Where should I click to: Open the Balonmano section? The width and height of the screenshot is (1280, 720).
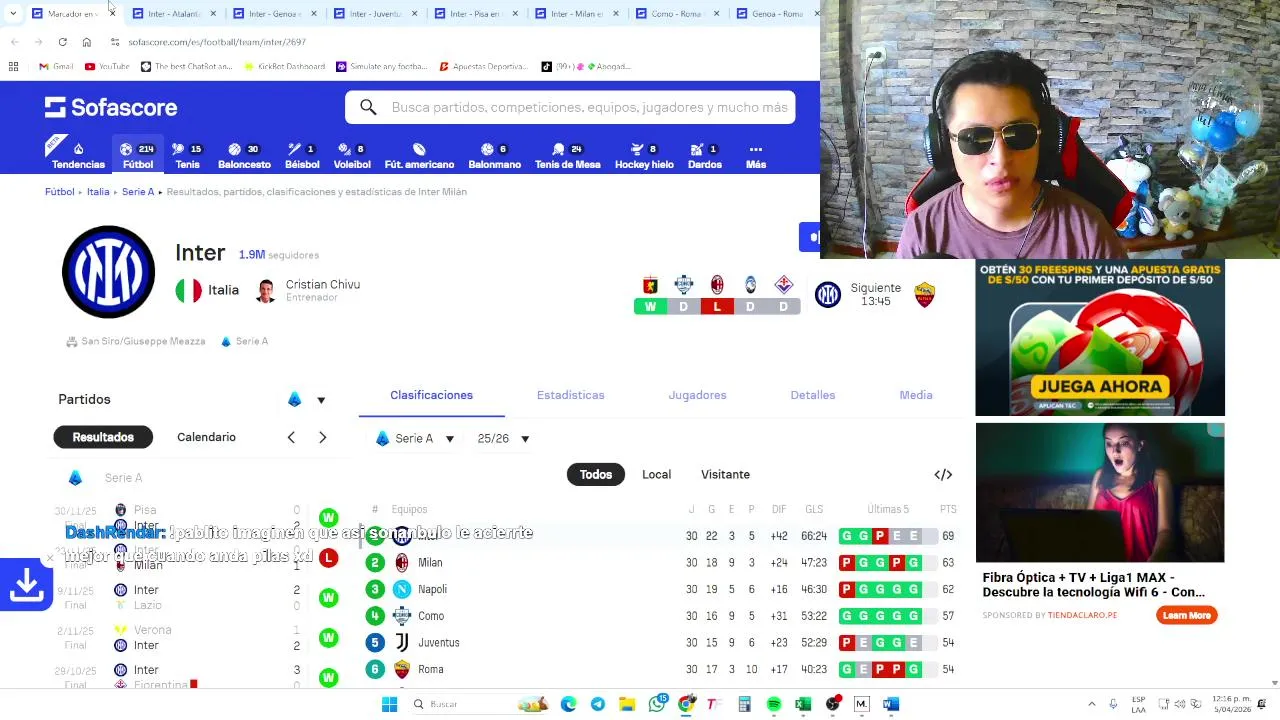point(494,155)
